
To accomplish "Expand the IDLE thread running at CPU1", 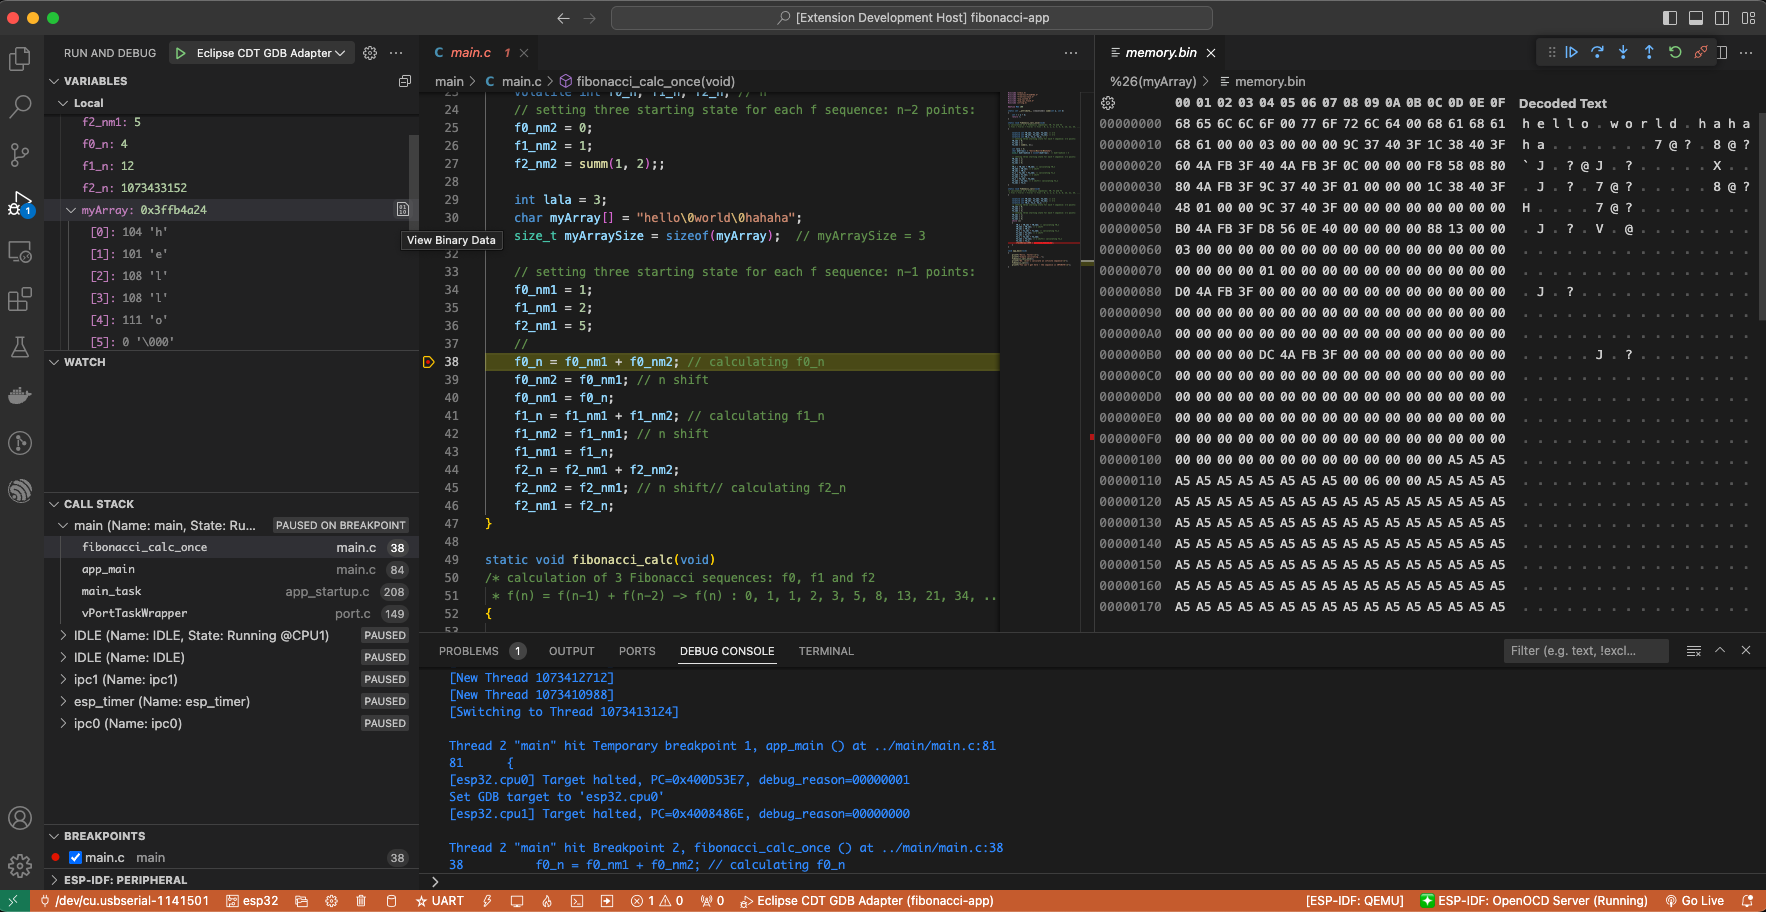I will coord(63,635).
